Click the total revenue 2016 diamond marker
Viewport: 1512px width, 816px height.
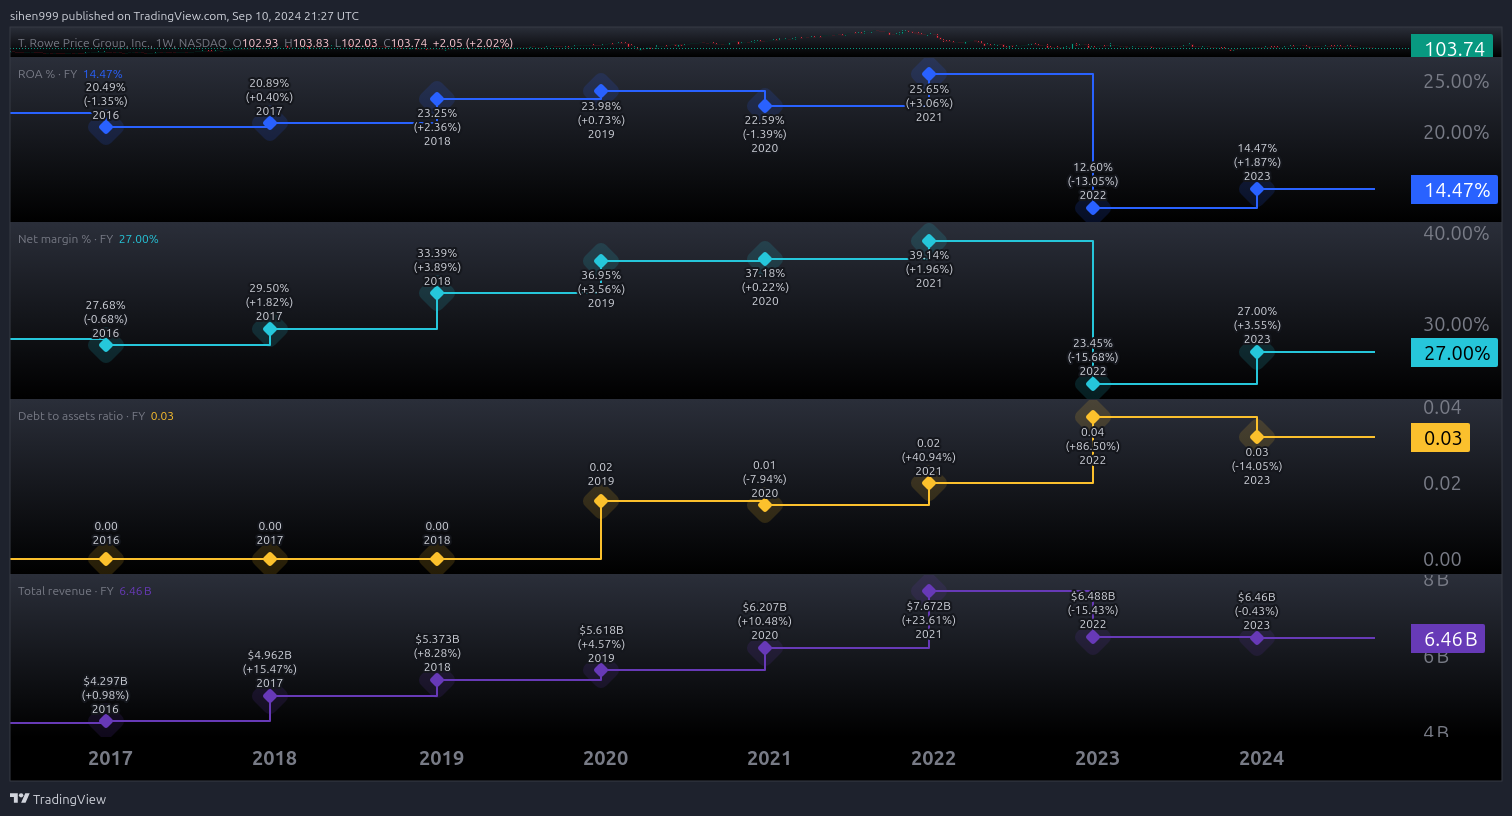[106, 721]
